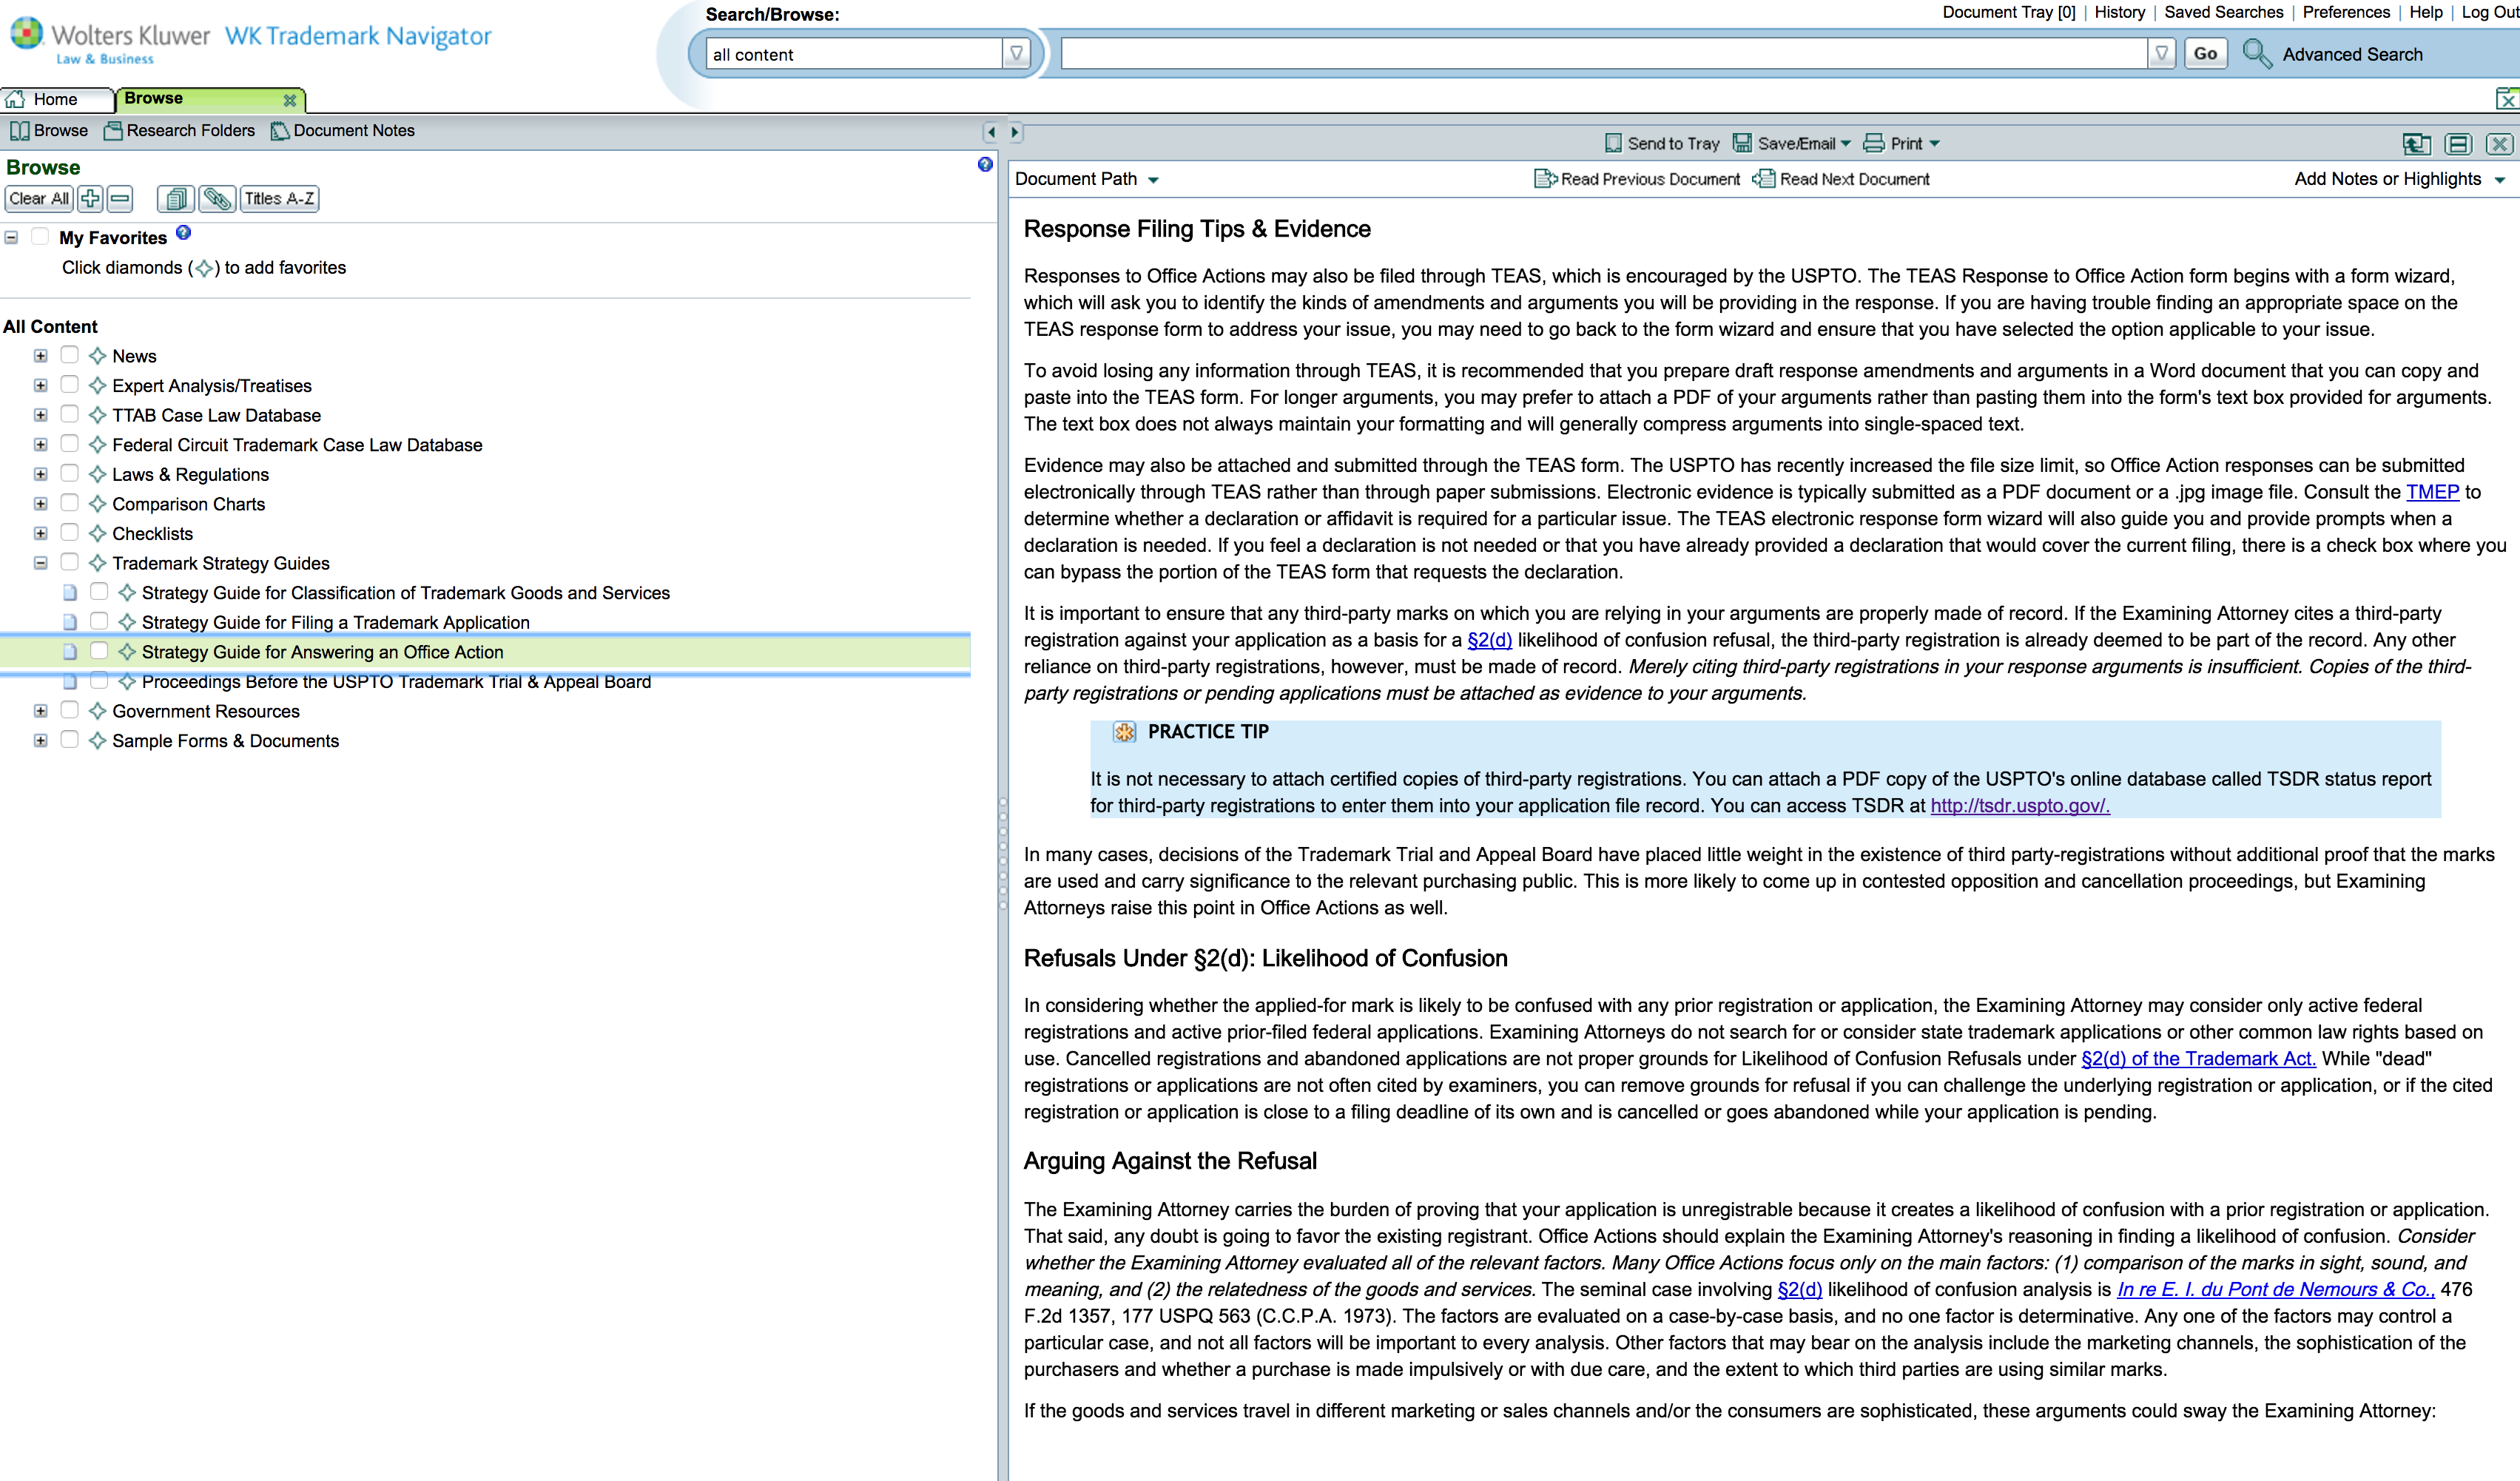2520x1481 pixels.
Task: Expand the News tree node
Action: [40, 355]
